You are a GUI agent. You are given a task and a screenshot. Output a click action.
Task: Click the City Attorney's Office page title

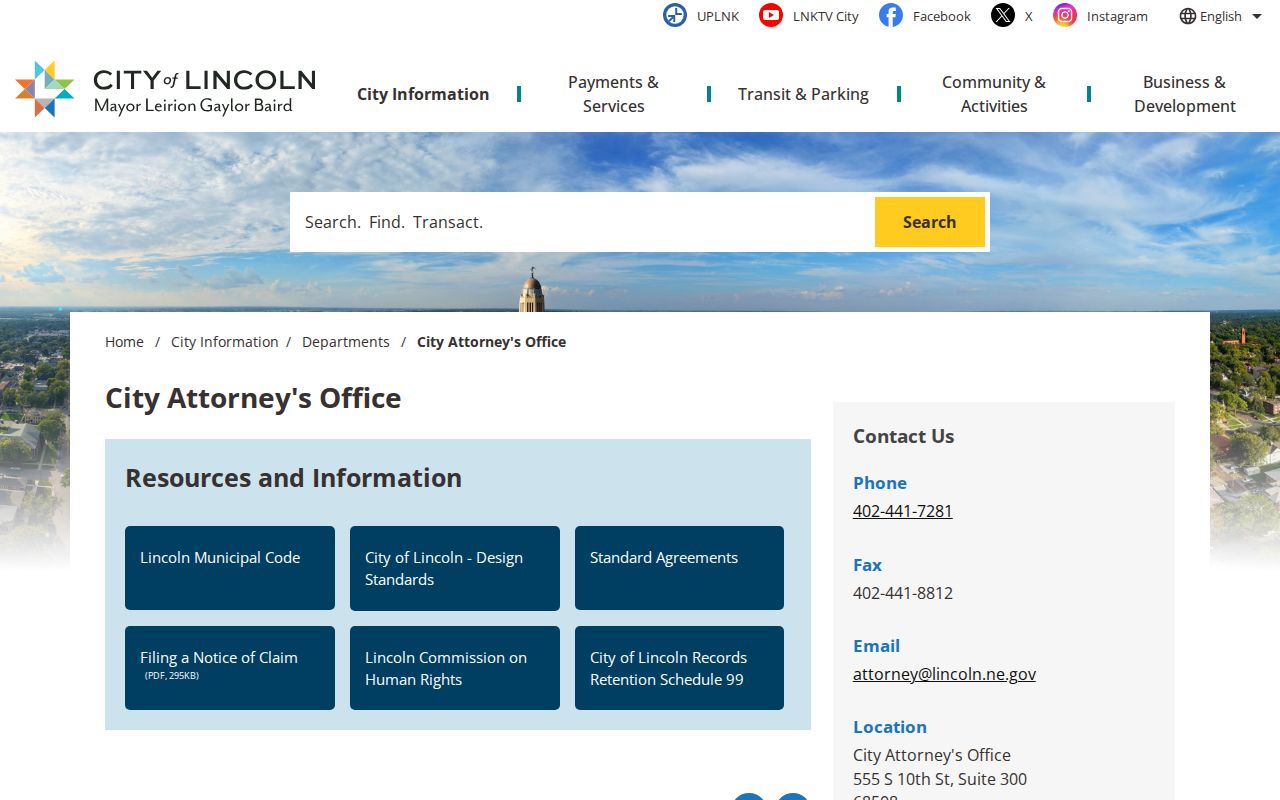click(x=253, y=398)
